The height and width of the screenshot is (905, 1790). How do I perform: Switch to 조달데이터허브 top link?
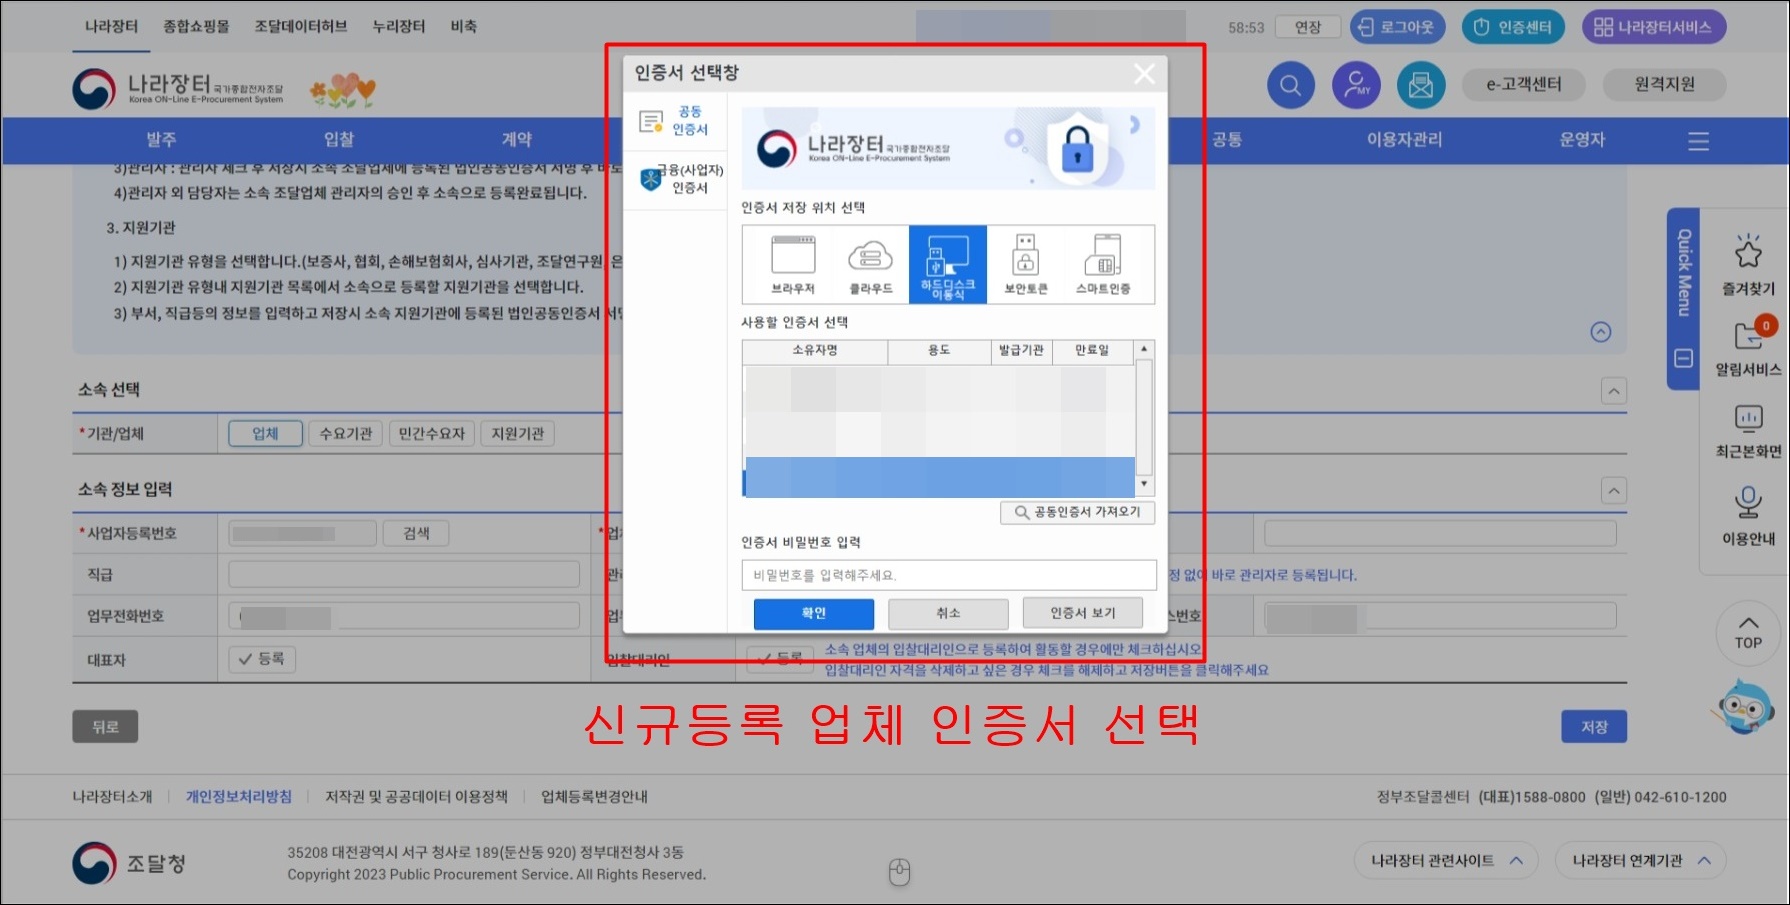(x=300, y=26)
